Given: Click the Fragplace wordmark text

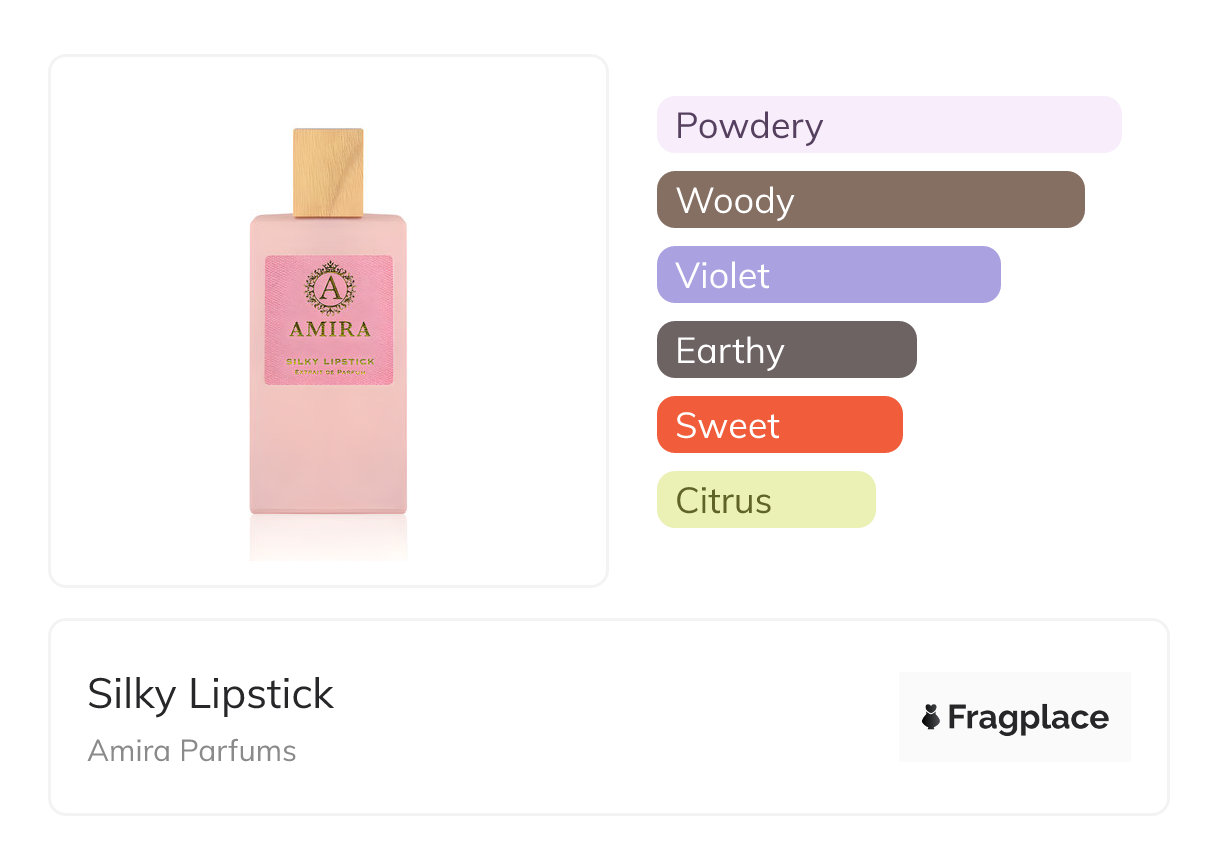Looking at the screenshot, I should pyautogui.click(x=1028, y=717).
